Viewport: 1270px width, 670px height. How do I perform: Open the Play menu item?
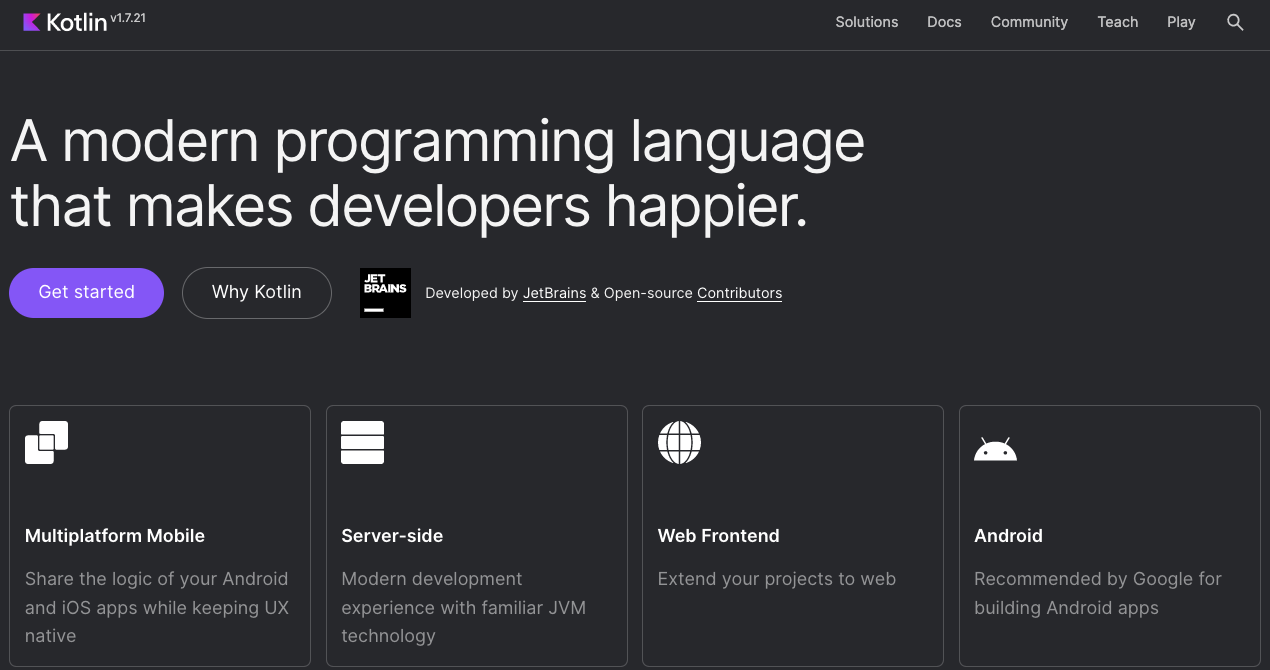click(x=1181, y=22)
